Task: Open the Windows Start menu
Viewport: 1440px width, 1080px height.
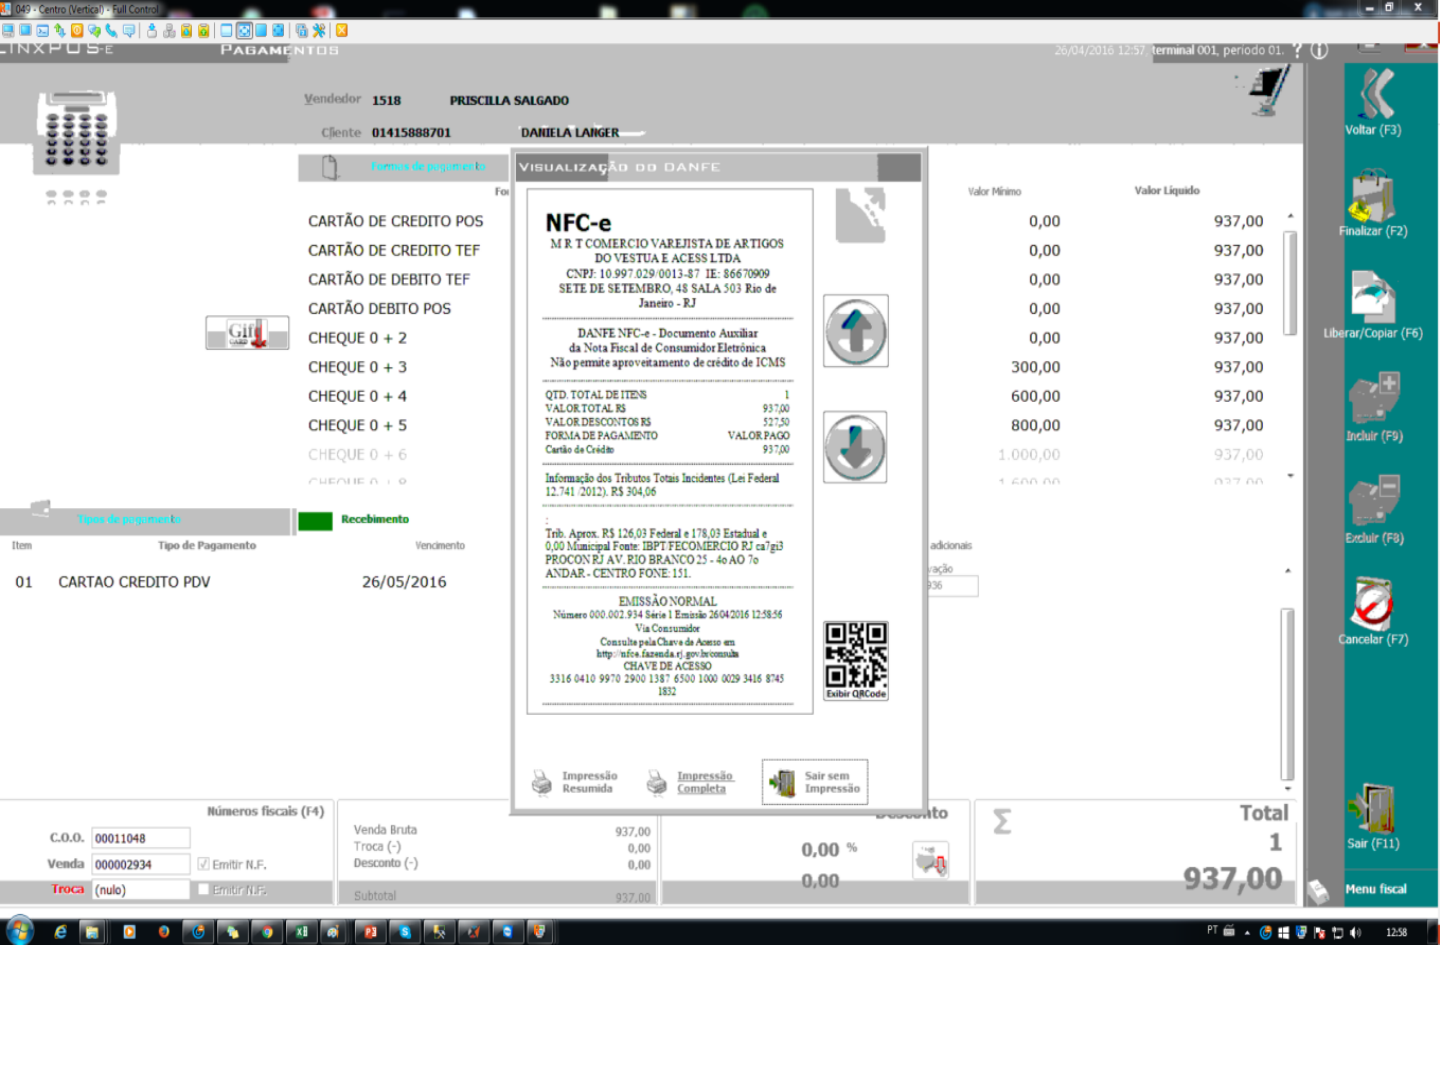Action: click(x=19, y=931)
